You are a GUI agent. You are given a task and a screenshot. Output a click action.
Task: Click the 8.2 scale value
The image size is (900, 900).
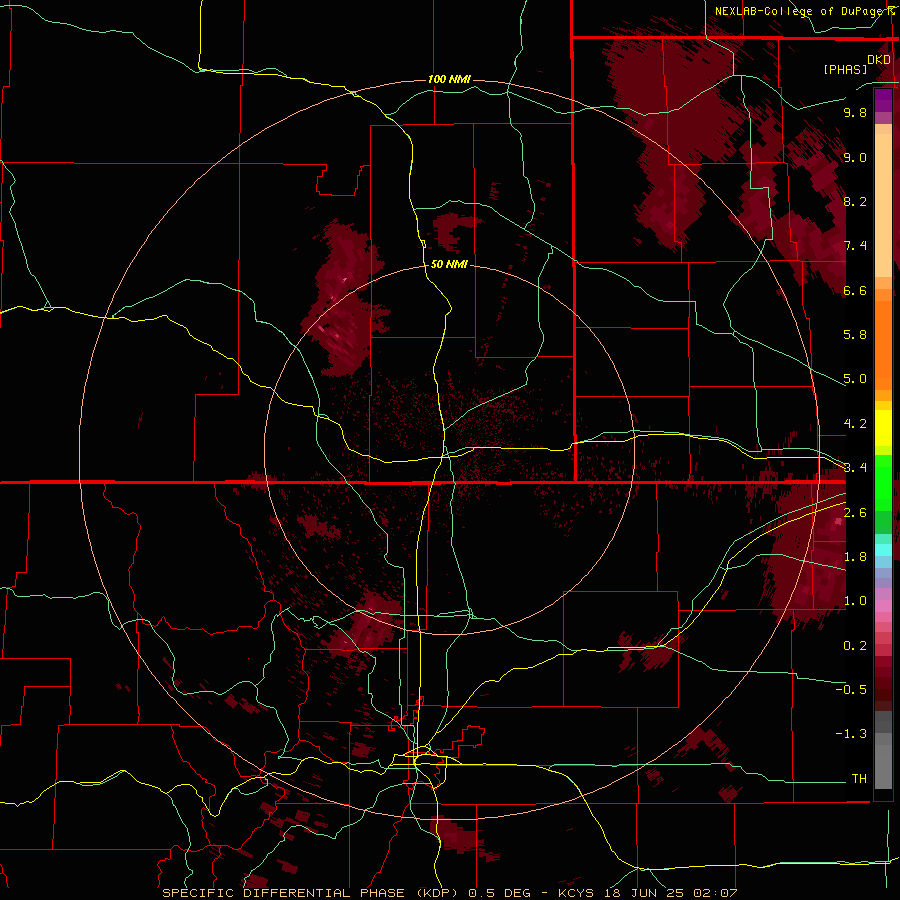point(855,201)
